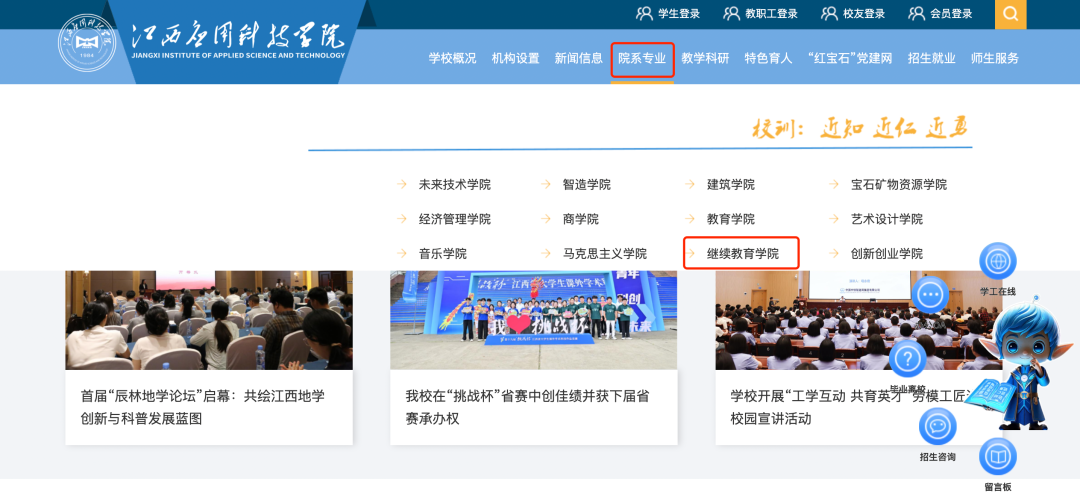Click the 学生登录 login link
Screen dimensions: 1080x500
tap(678, 14)
